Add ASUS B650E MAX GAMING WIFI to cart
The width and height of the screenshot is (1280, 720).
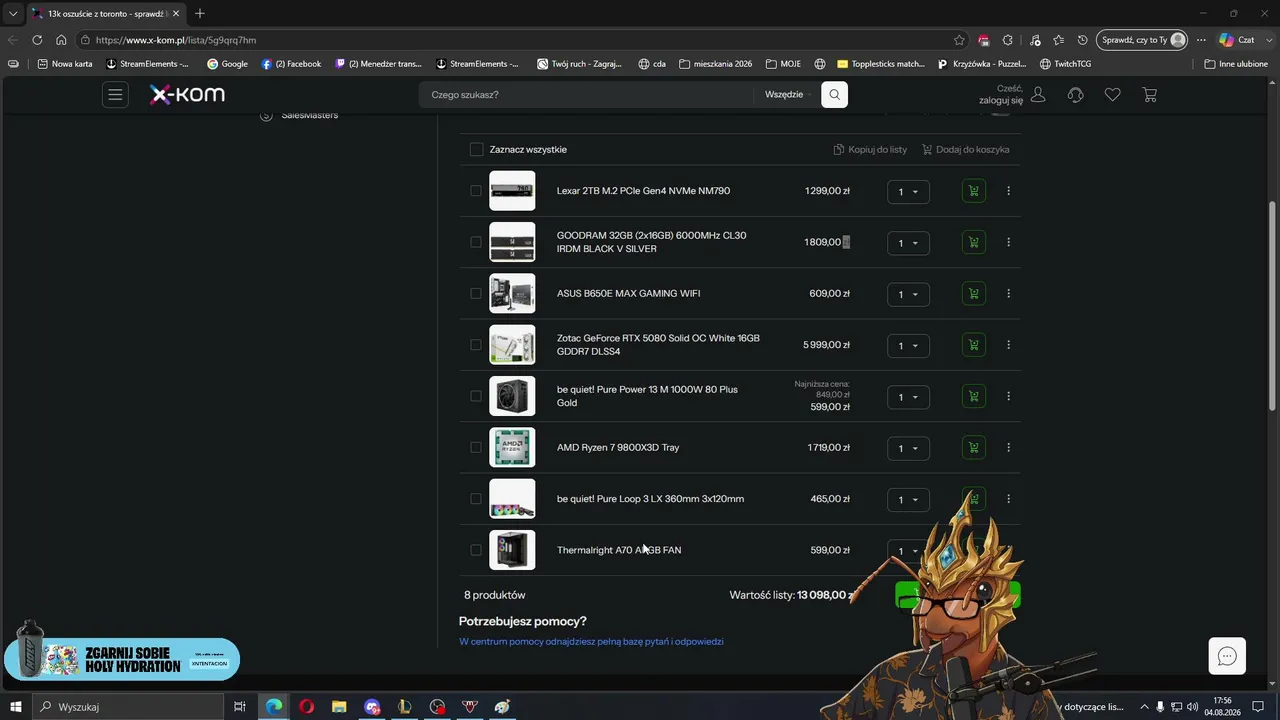coord(973,294)
